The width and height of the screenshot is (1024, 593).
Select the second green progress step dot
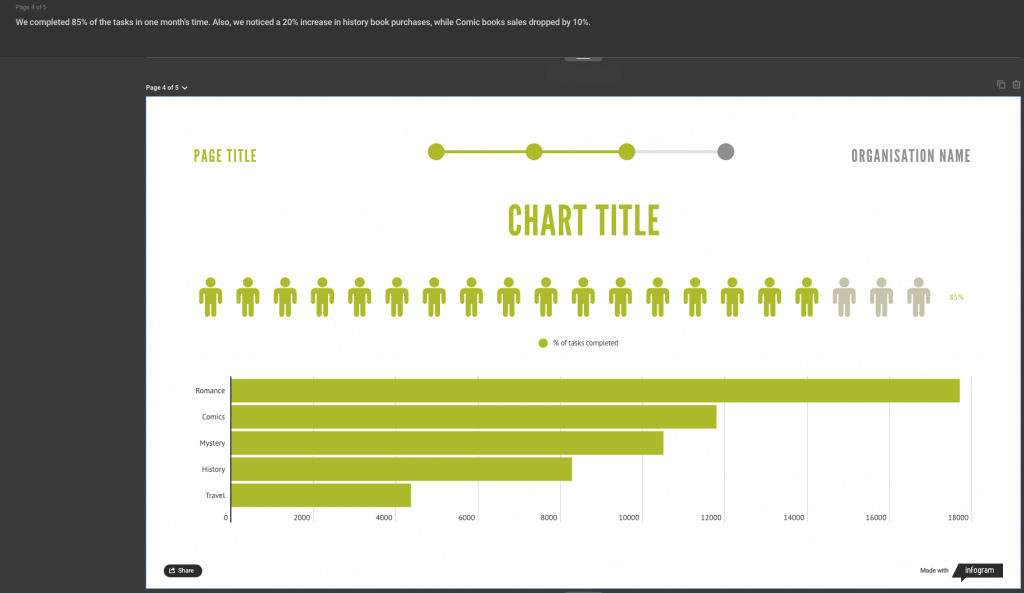pos(534,152)
